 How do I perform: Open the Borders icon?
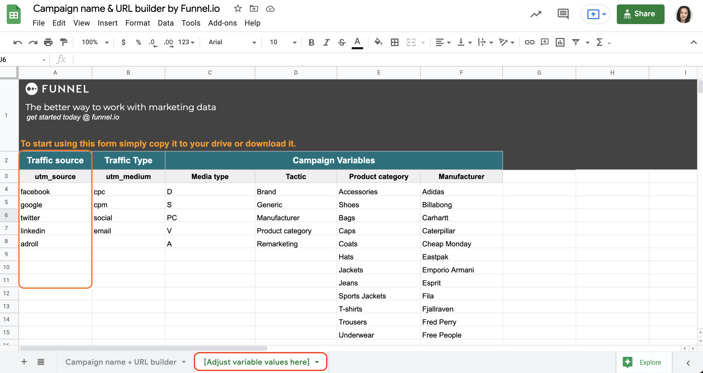pyautogui.click(x=395, y=43)
